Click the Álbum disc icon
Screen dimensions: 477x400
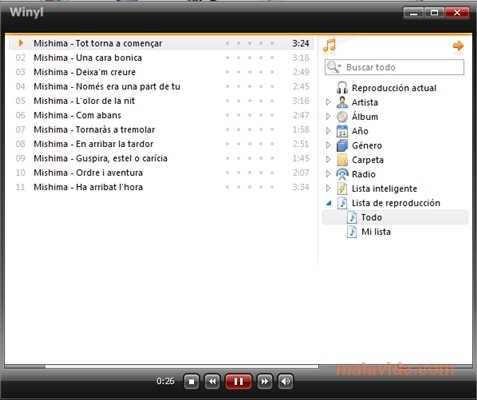[342, 117]
